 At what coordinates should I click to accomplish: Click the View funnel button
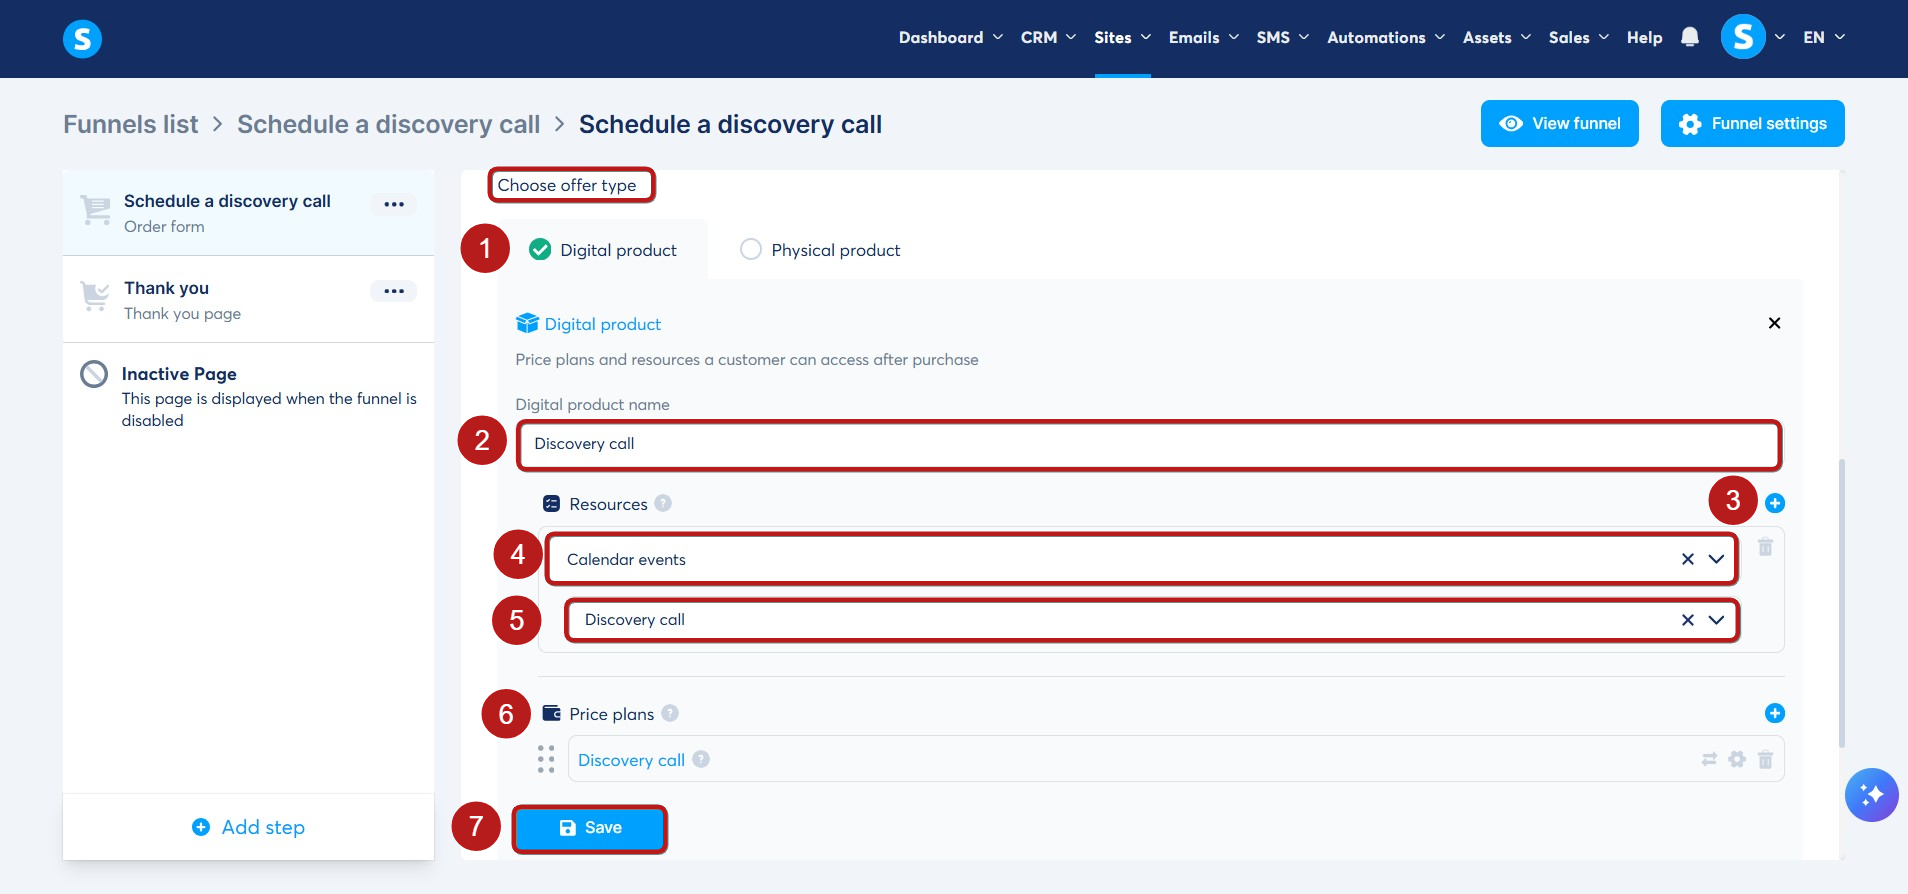(1559, 123)
